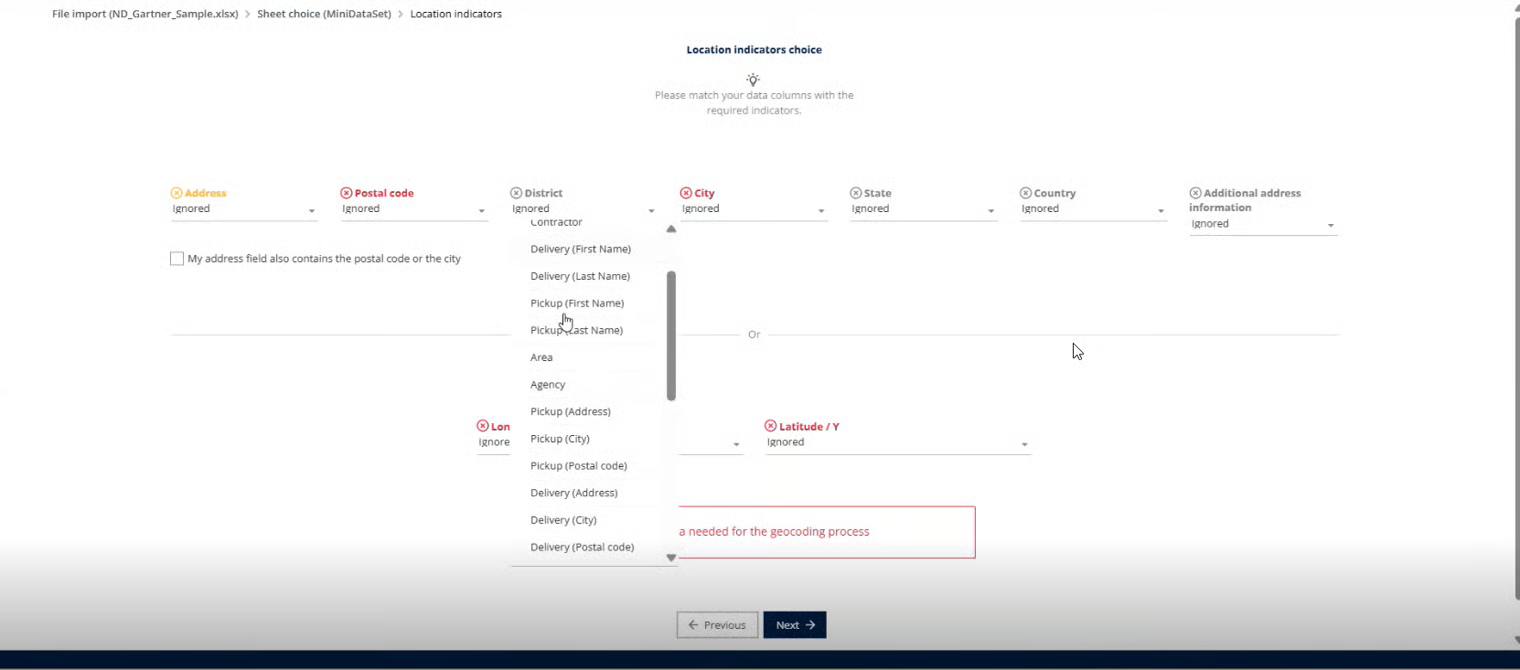Image resolution: width=1520 pixels, height=670 pixels.
Task: Expand the City column dropdown
Action: 753,210
